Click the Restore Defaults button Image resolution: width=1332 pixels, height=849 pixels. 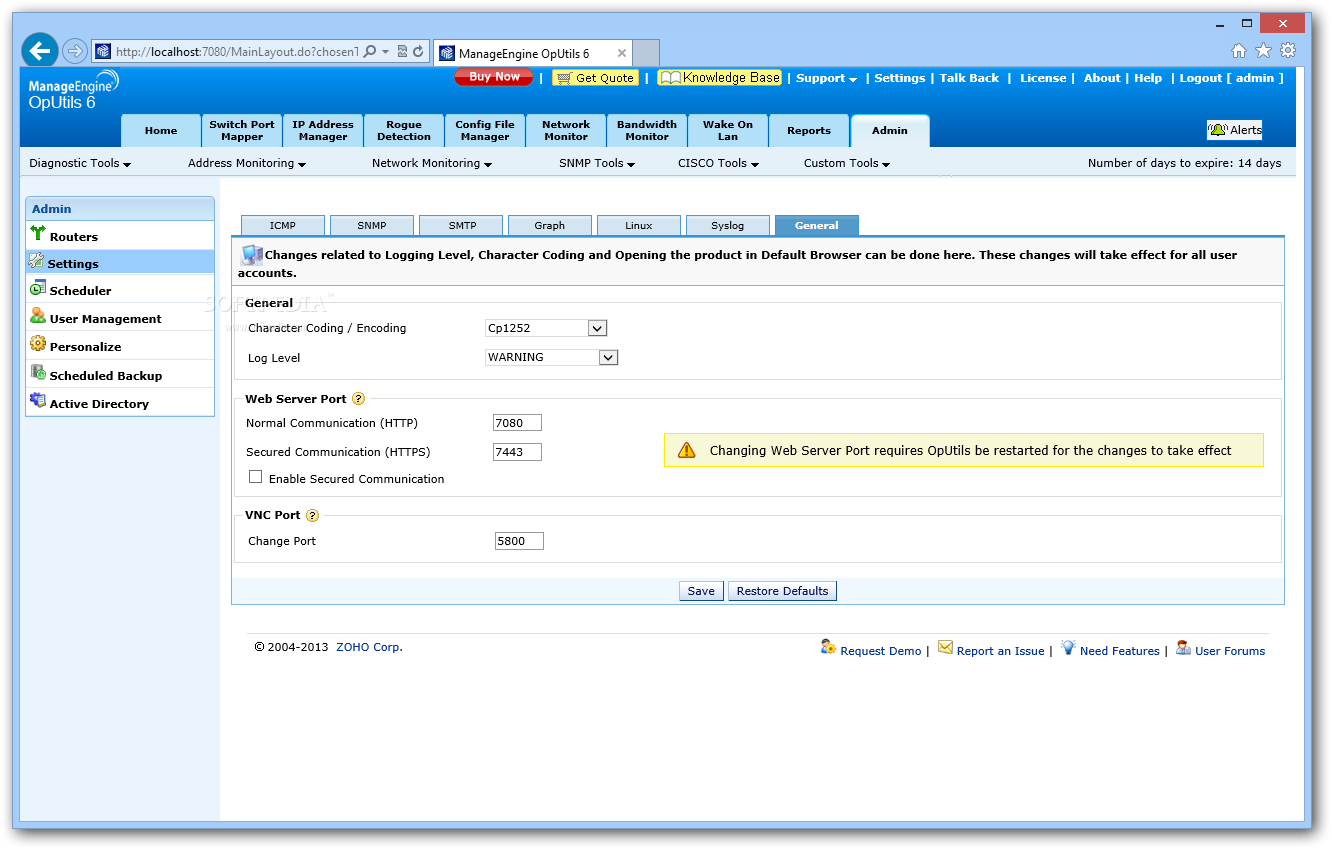(x=782, y=591)
